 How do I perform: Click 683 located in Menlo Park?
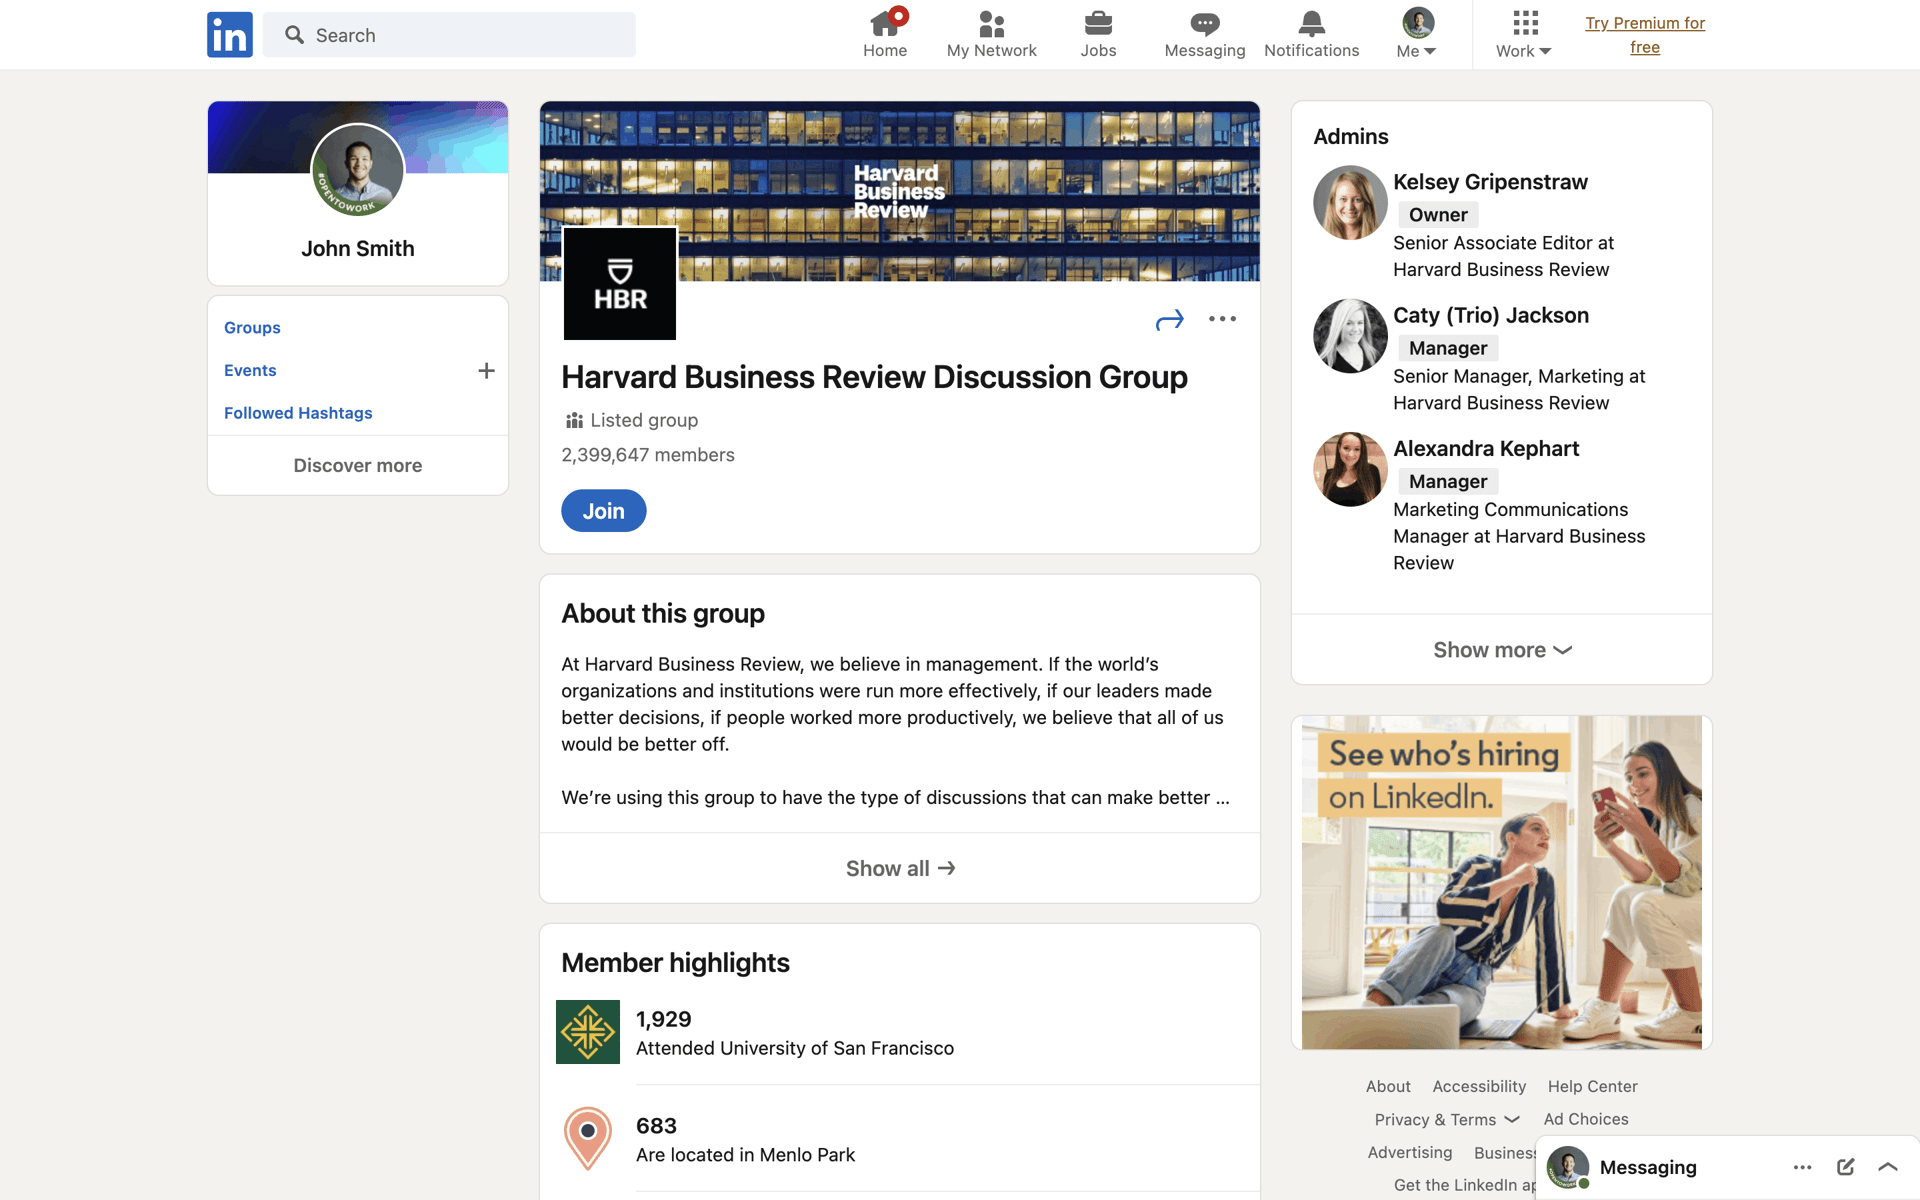pyautogui.click(x=746, y=1140)
